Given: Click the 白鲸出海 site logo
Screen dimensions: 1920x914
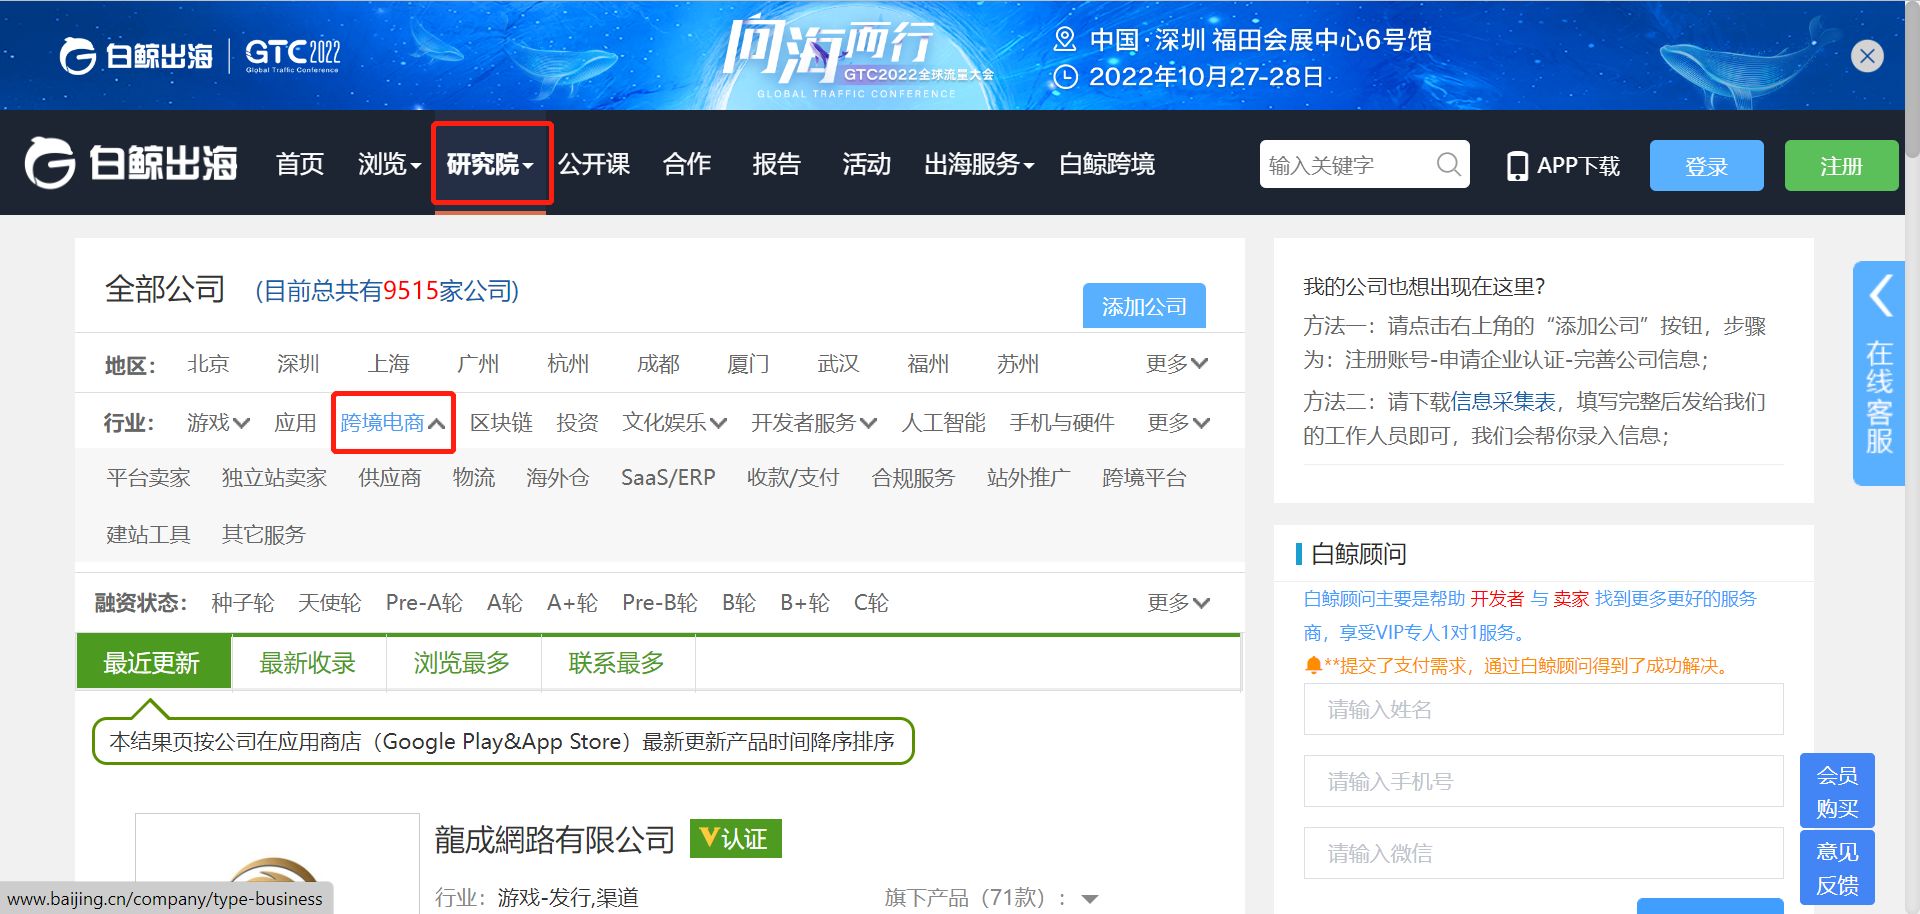Looking at the screenshot, I should point(131,163).
